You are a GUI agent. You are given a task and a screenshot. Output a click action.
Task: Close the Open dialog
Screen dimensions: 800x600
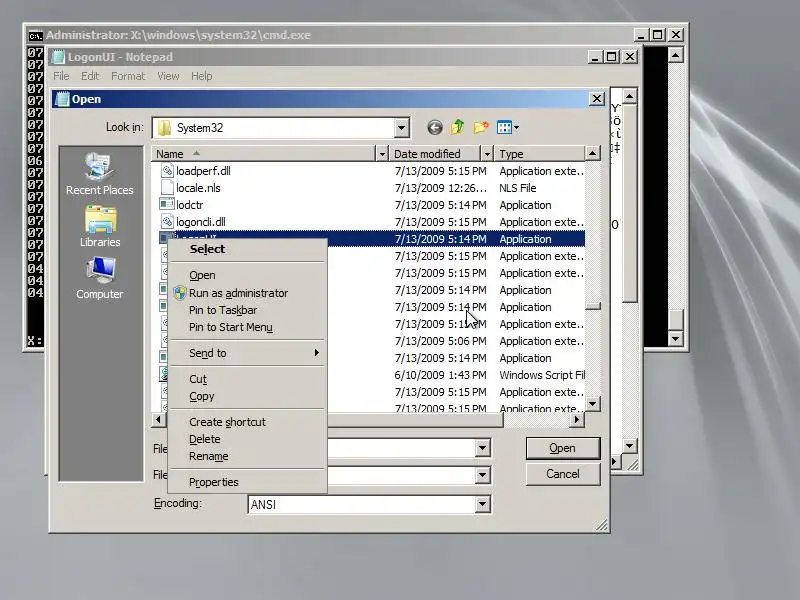(596, 98)
